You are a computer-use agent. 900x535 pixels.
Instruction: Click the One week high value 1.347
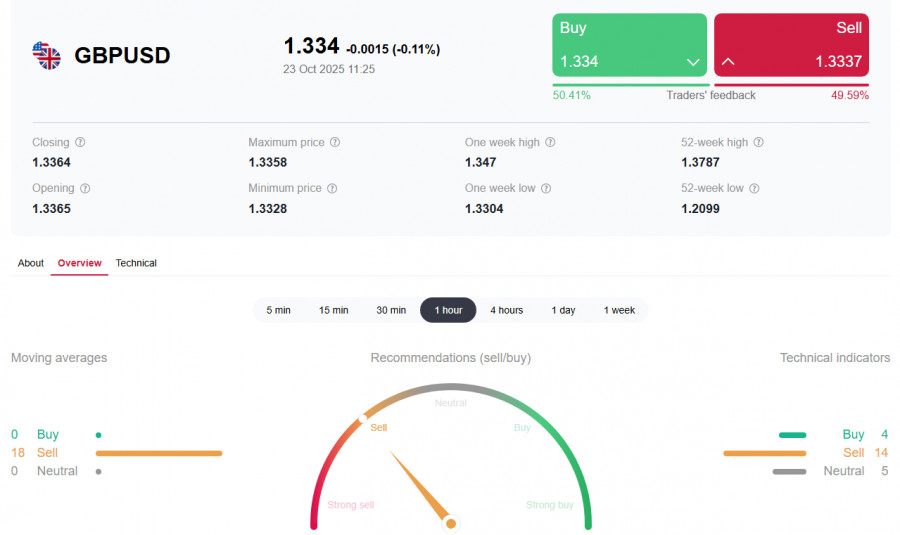(480, 162)
